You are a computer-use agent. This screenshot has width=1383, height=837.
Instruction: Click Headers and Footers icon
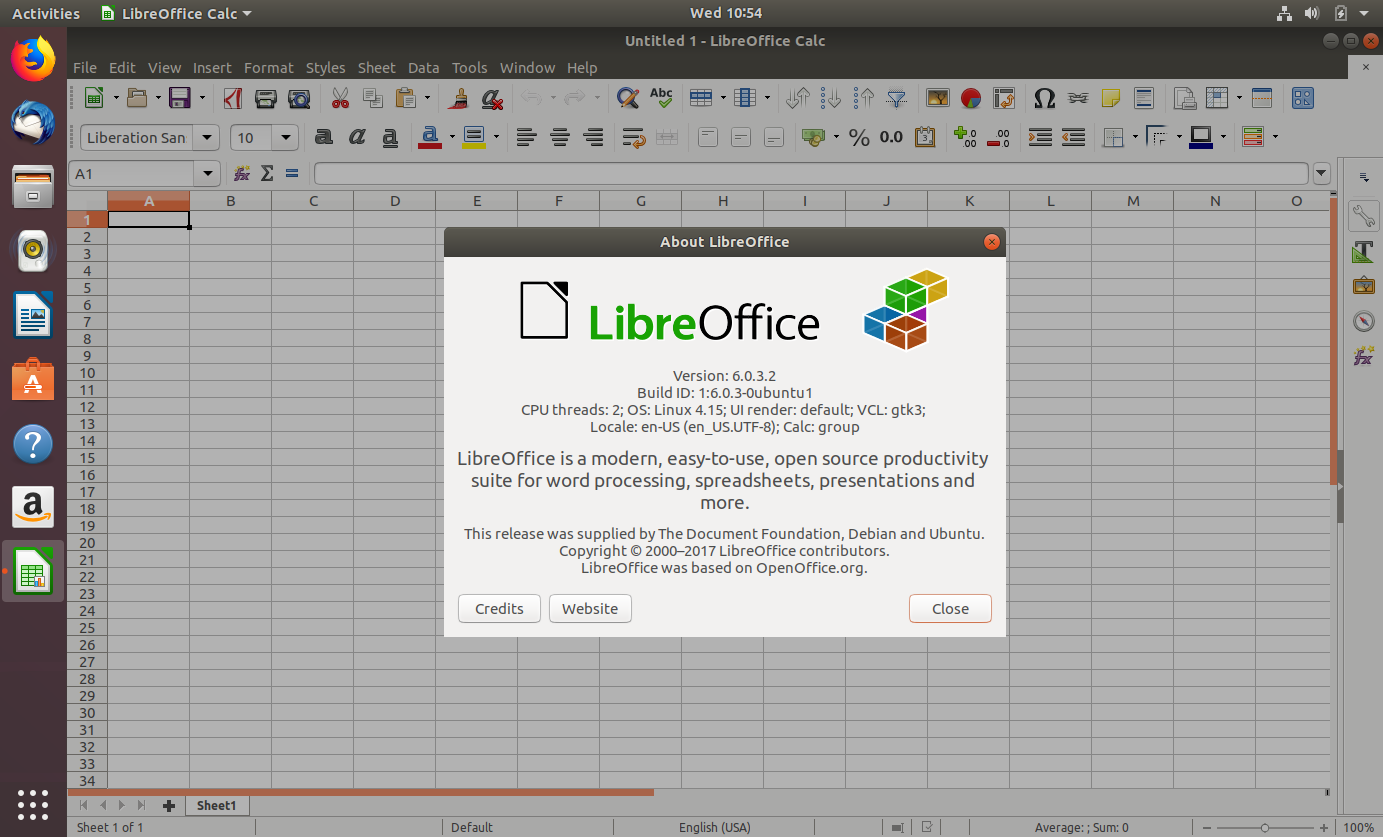1143,98
